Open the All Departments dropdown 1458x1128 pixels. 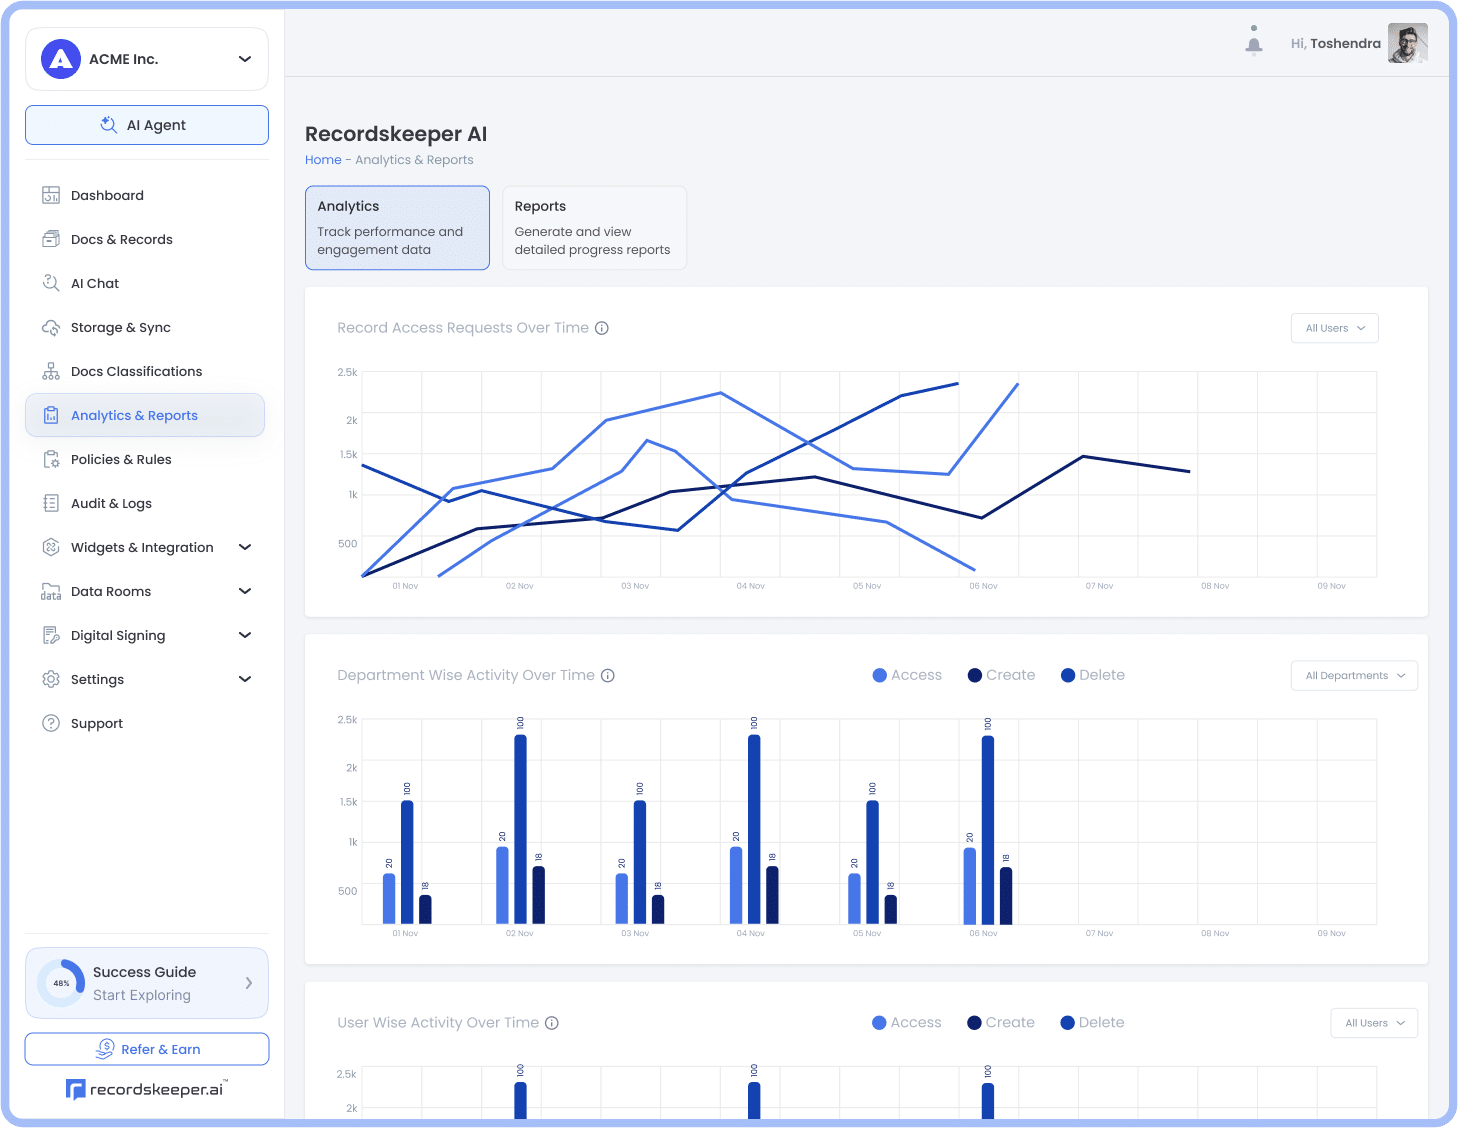tap(1354, 675)
